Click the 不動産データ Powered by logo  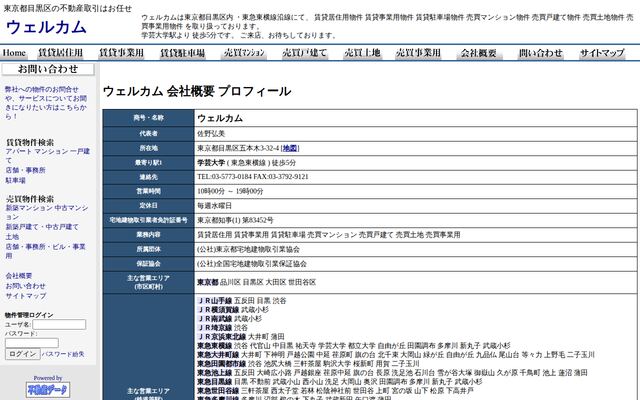[48, 389]
